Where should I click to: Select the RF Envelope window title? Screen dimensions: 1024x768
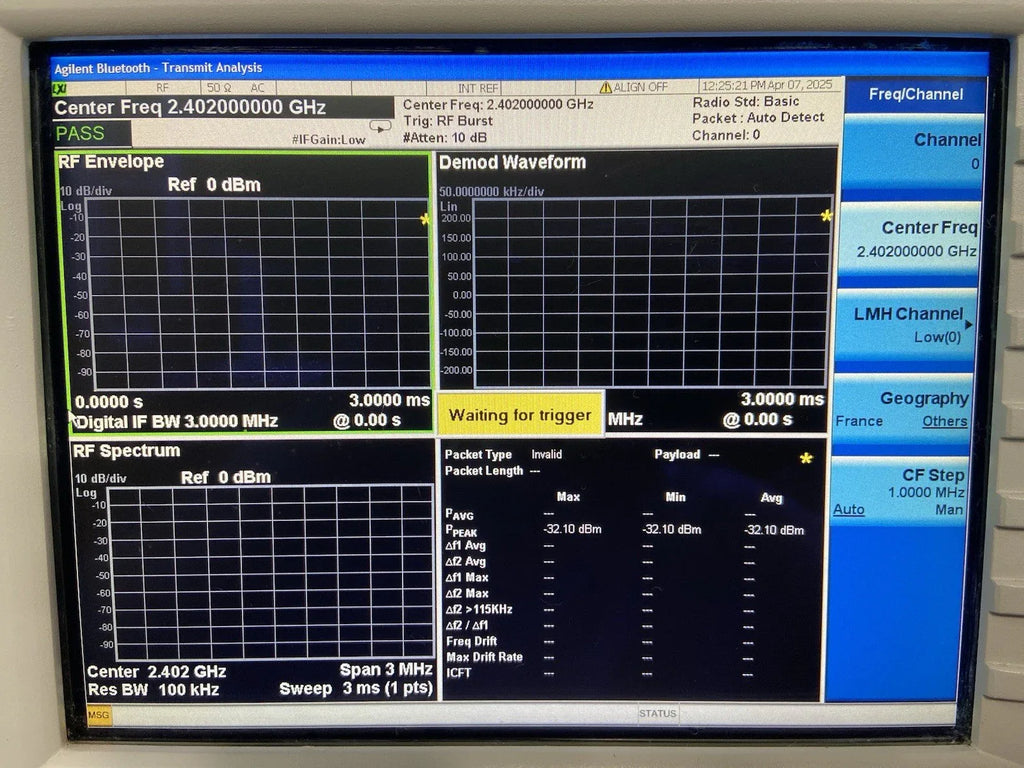pyautogui.click(x=111, y=162)
